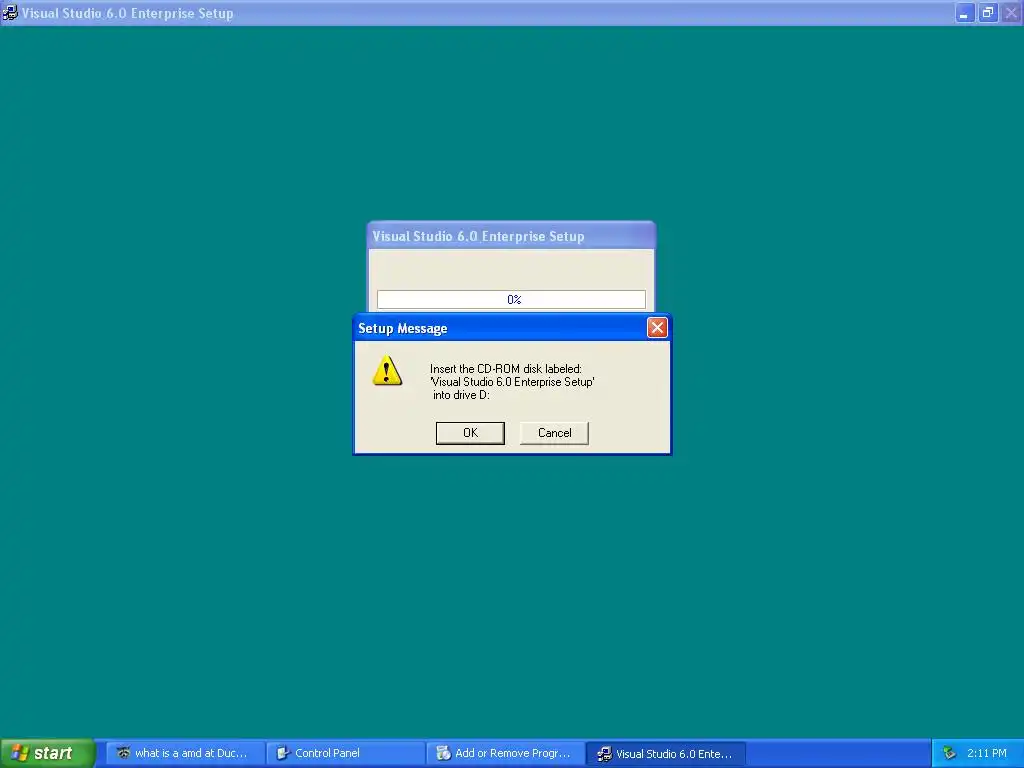Click the 'Insert the CD-ROM disk labeled:' text
The image size is (1024, 768).
click(x=505, y=369)
